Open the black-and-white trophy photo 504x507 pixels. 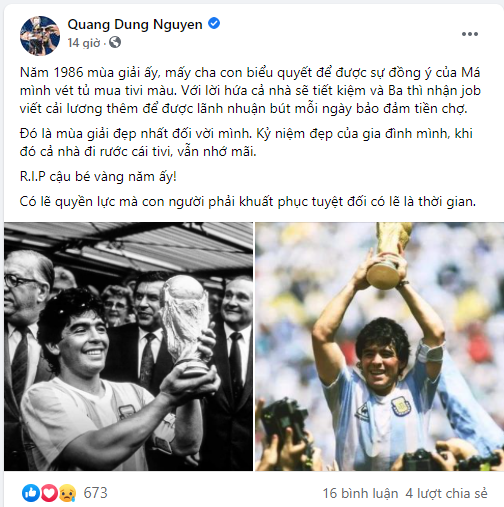(x=128, y=346)
